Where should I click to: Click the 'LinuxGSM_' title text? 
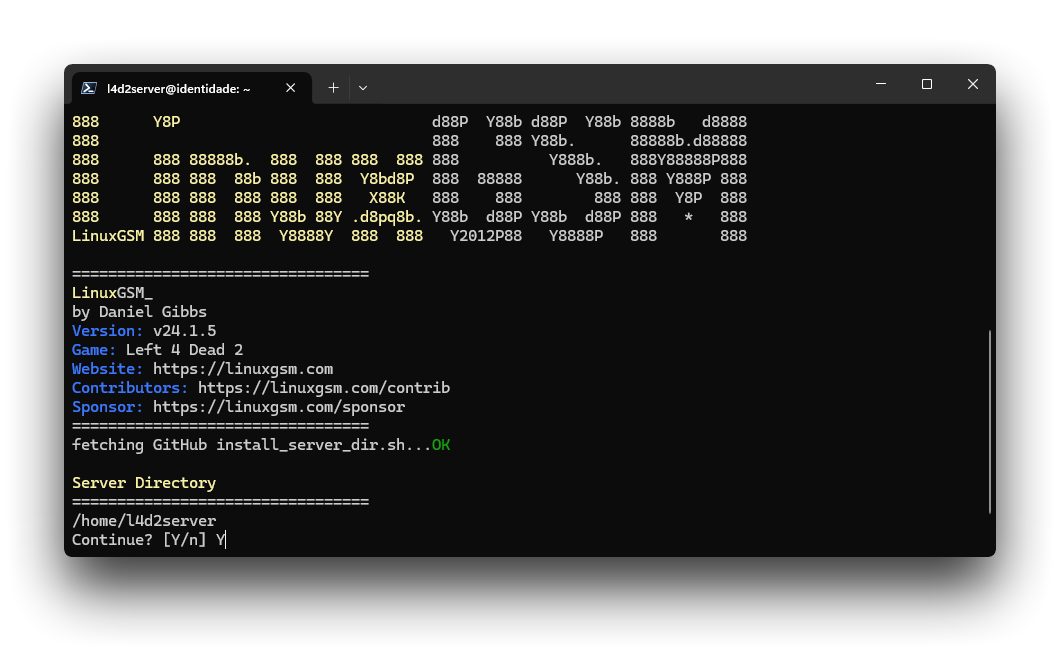(112, 293)
